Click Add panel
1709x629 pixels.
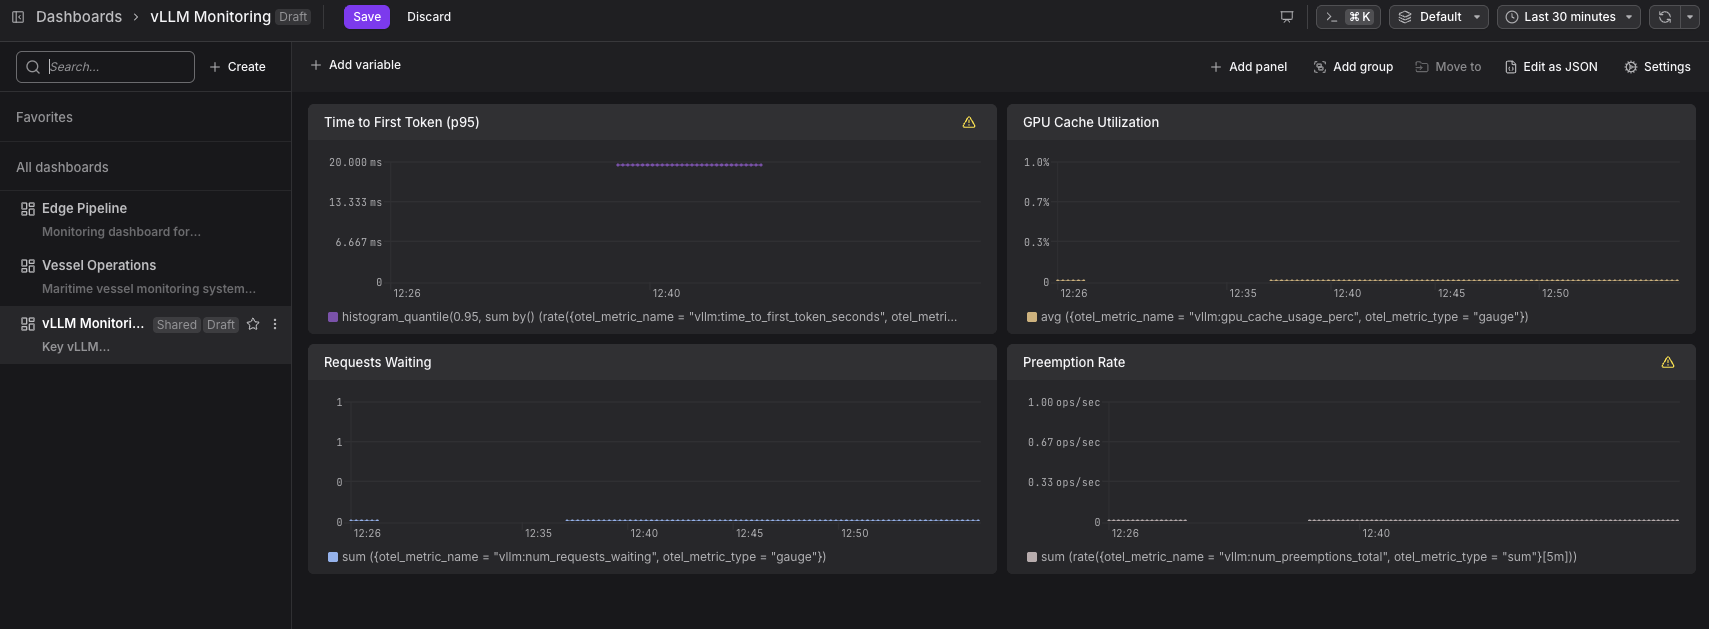[1248, 67]
